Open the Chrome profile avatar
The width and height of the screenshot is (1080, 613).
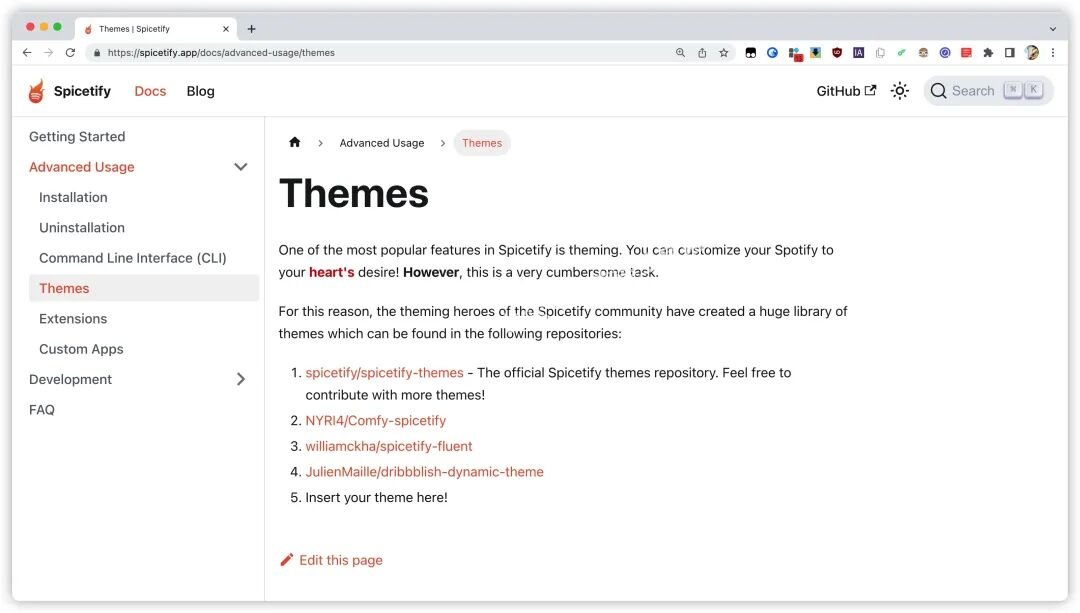click(1032, 52)
